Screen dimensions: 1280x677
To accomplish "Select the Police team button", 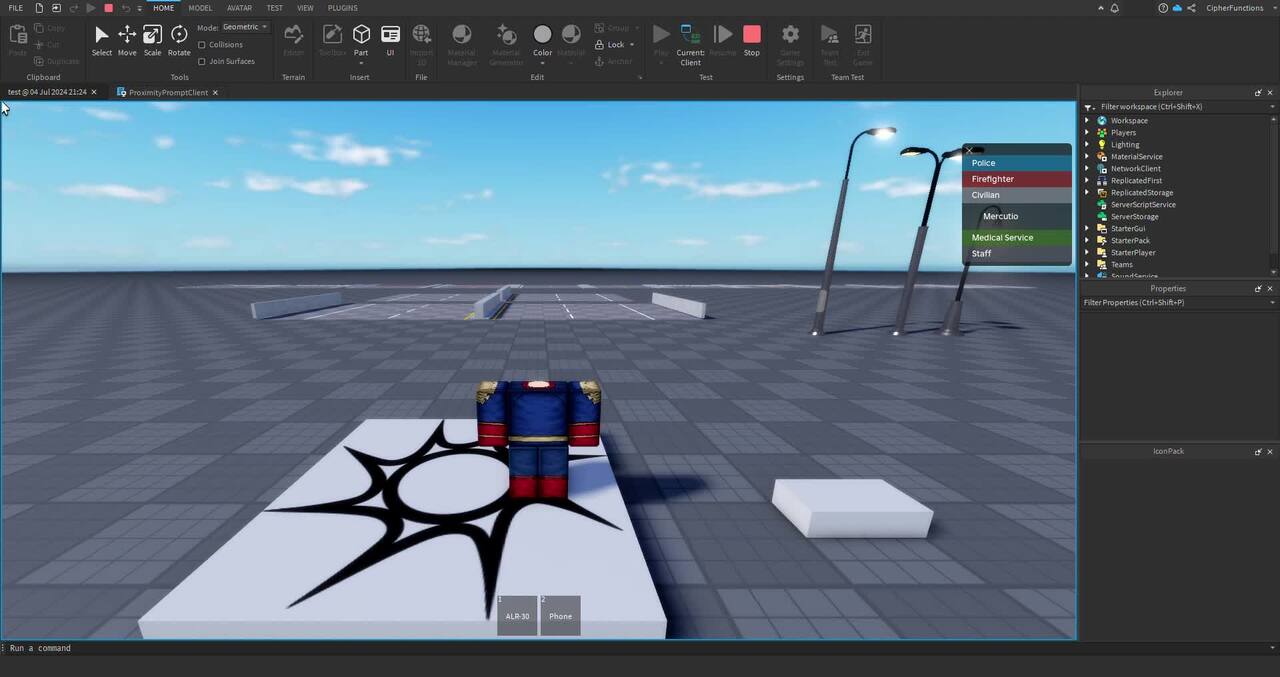I will tap(1016, 163).
